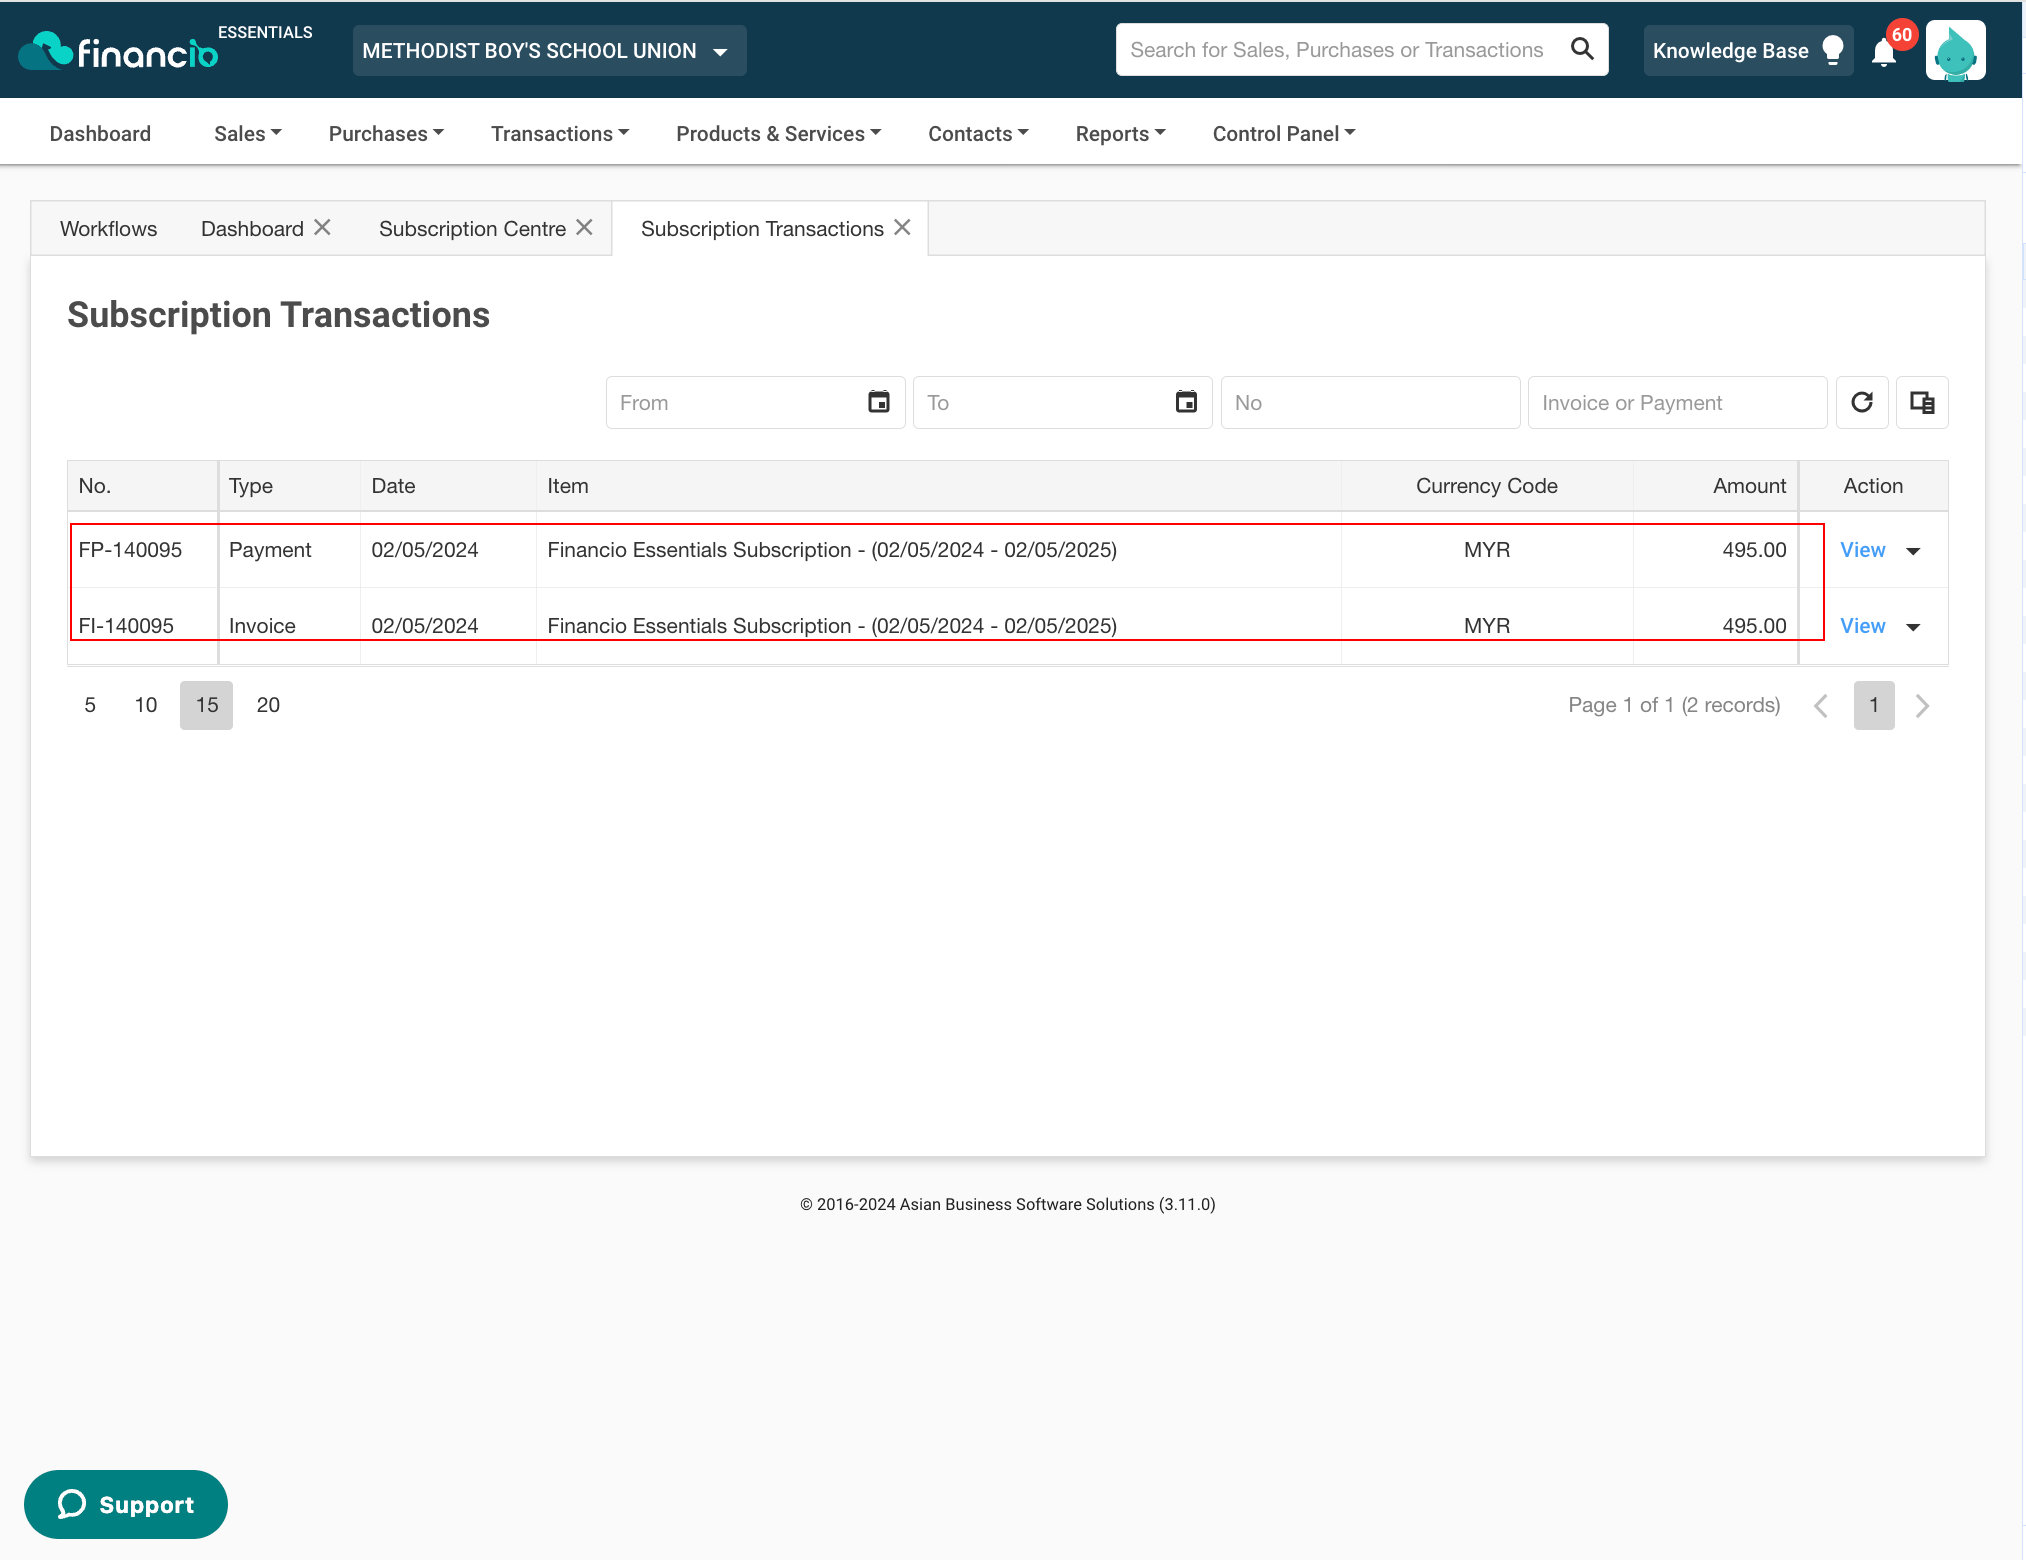The image size is (2026, 1560).
Task: Click the No filter input
Action: tap(1370, 402)
